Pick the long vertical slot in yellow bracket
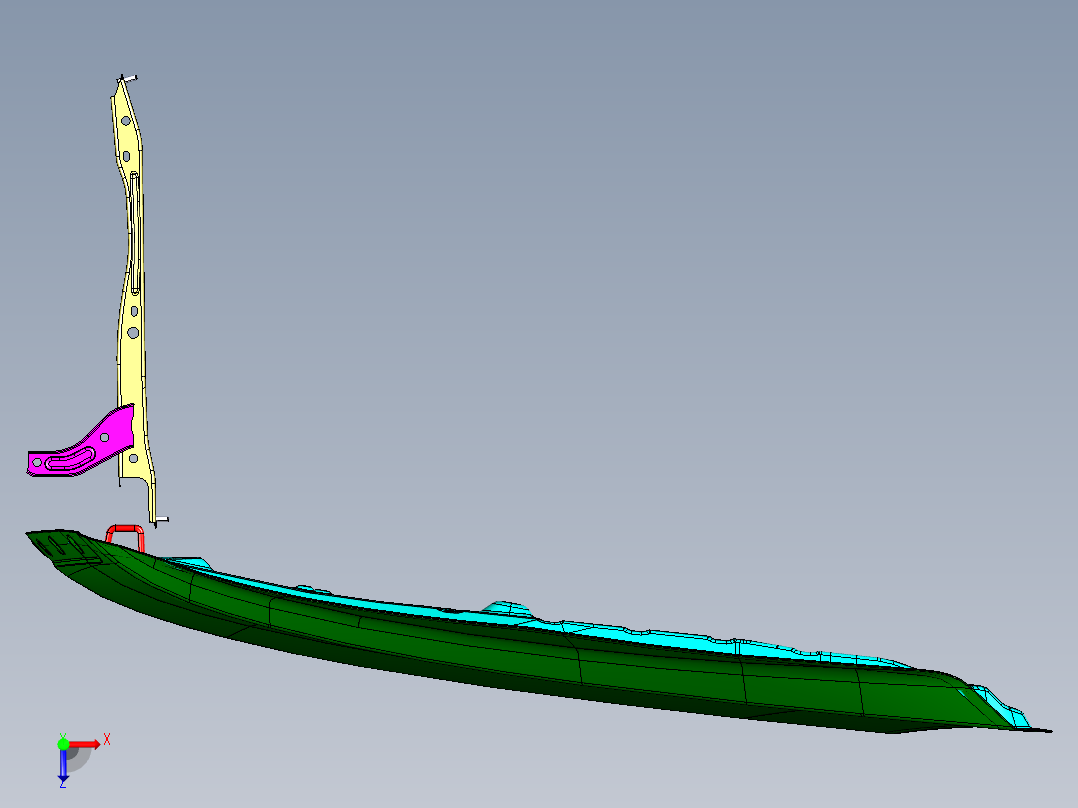The height and width of the screenshot is (808, 1078). tap(135, 234)
